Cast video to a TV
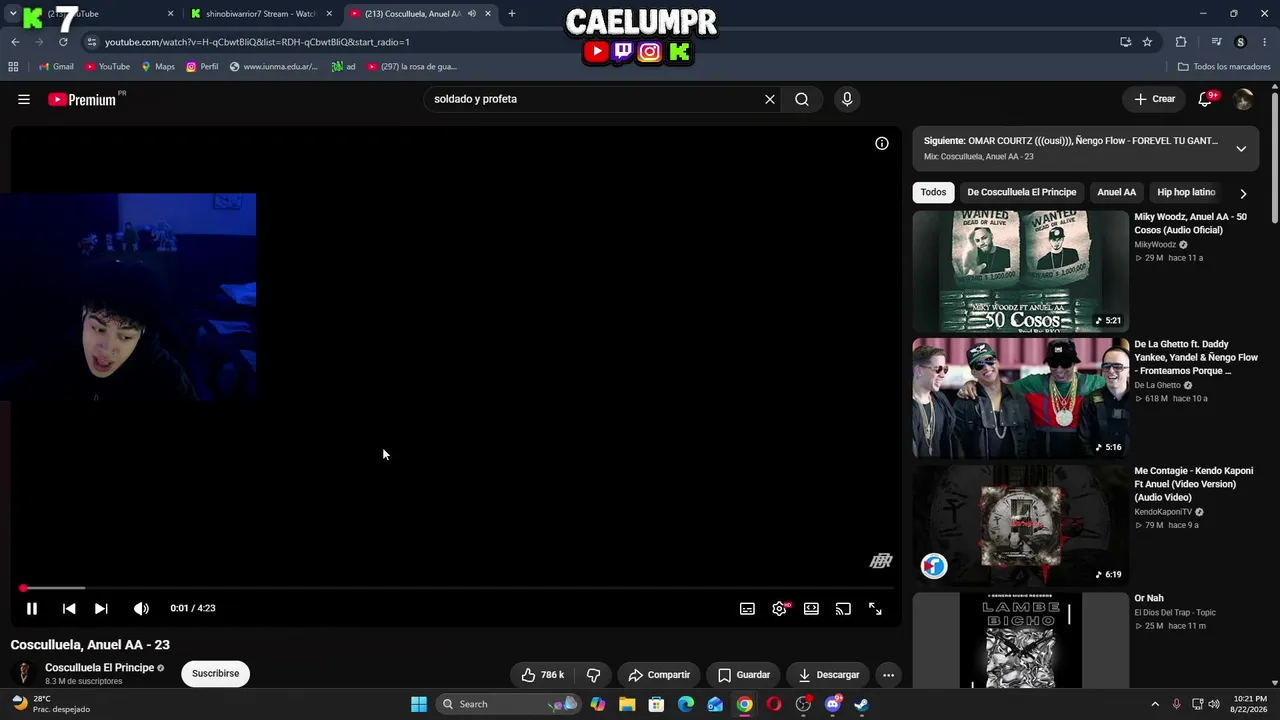Screen dimensions: 1280x720 click(x=843, y=608)
